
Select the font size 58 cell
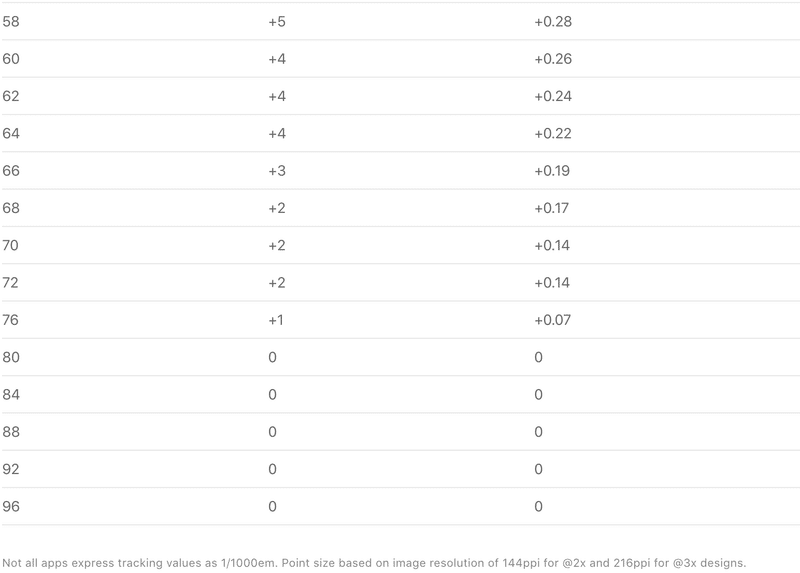click(x=11, y=21)
